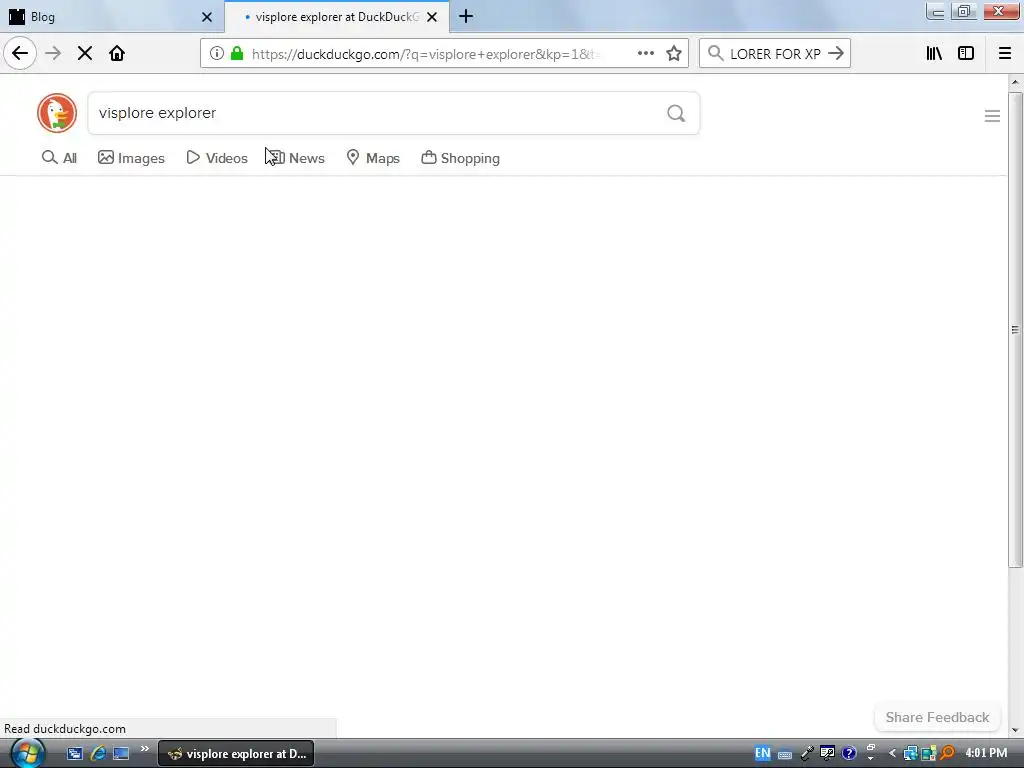
Task: Open the Maps results tab
Action: coord(373,158)
